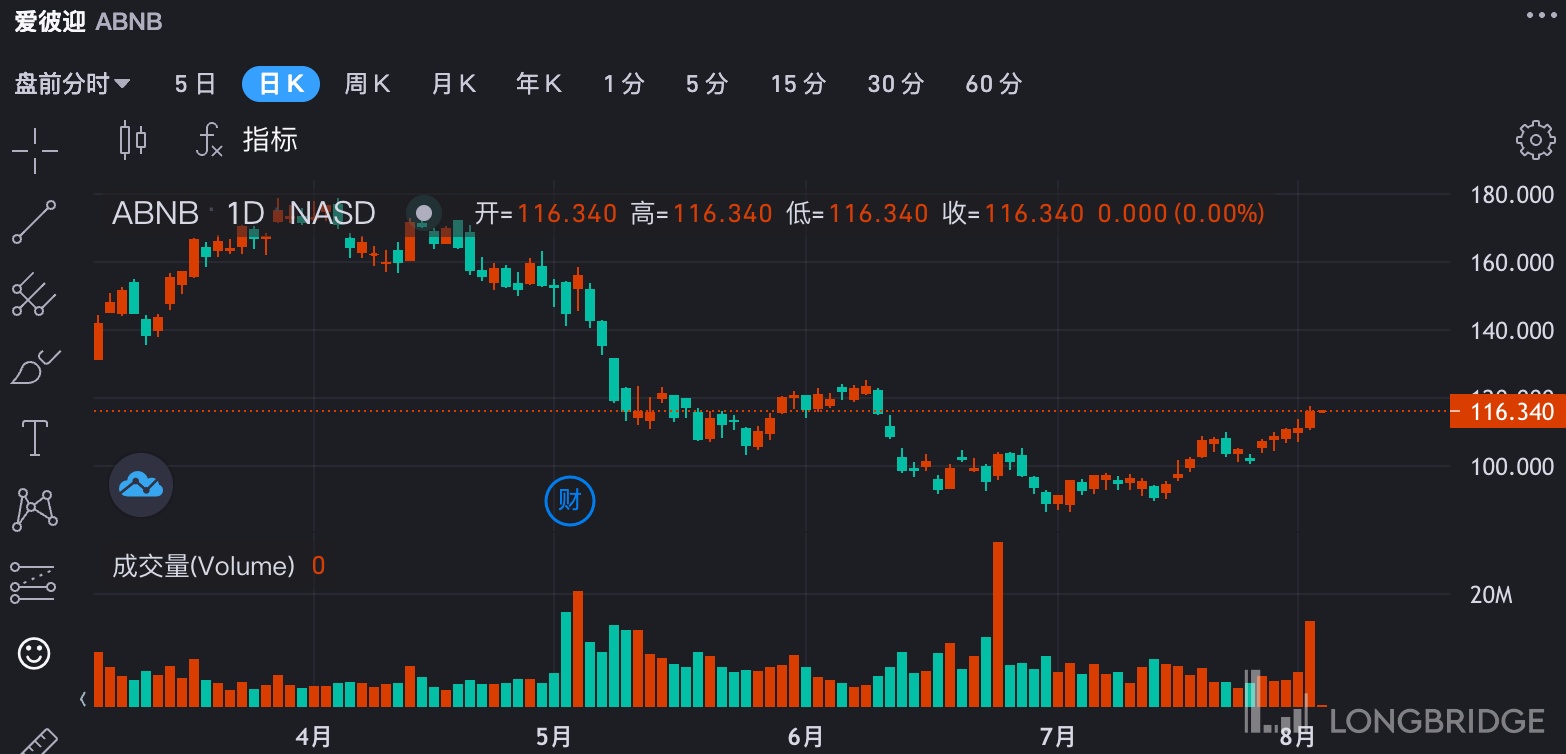The height and width of the screenshot is (754, 1566).
Task: Switch to the 5日 timeframe
Action: (x=195, y=84)
